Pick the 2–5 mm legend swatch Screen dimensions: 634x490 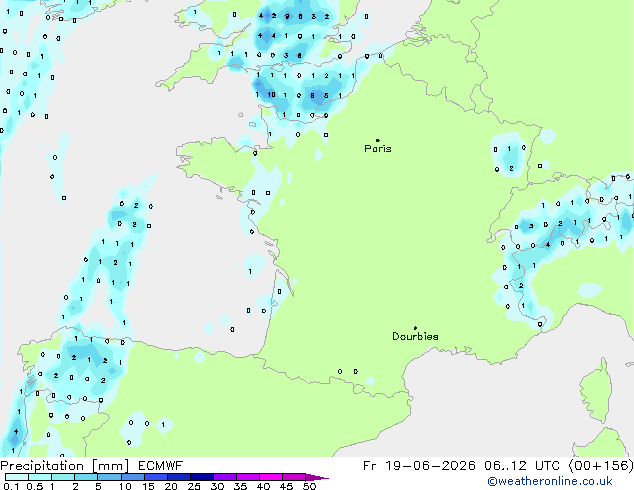(86, 477)
